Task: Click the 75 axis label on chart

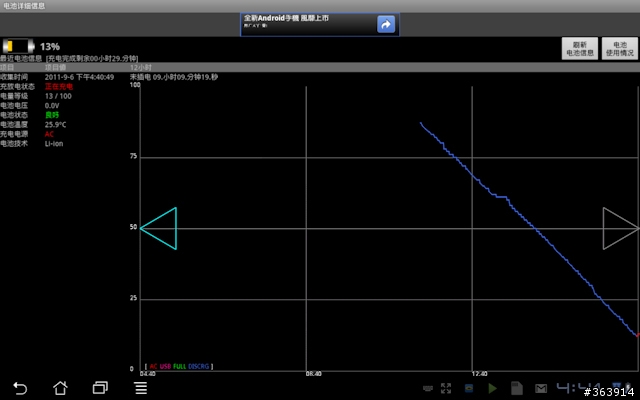Action: pos(133,156)
